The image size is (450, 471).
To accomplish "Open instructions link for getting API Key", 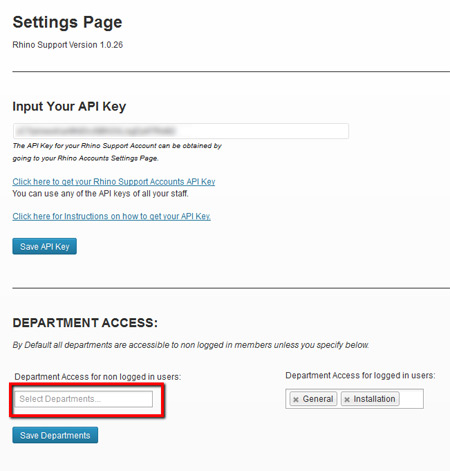I will coord(112,216).
